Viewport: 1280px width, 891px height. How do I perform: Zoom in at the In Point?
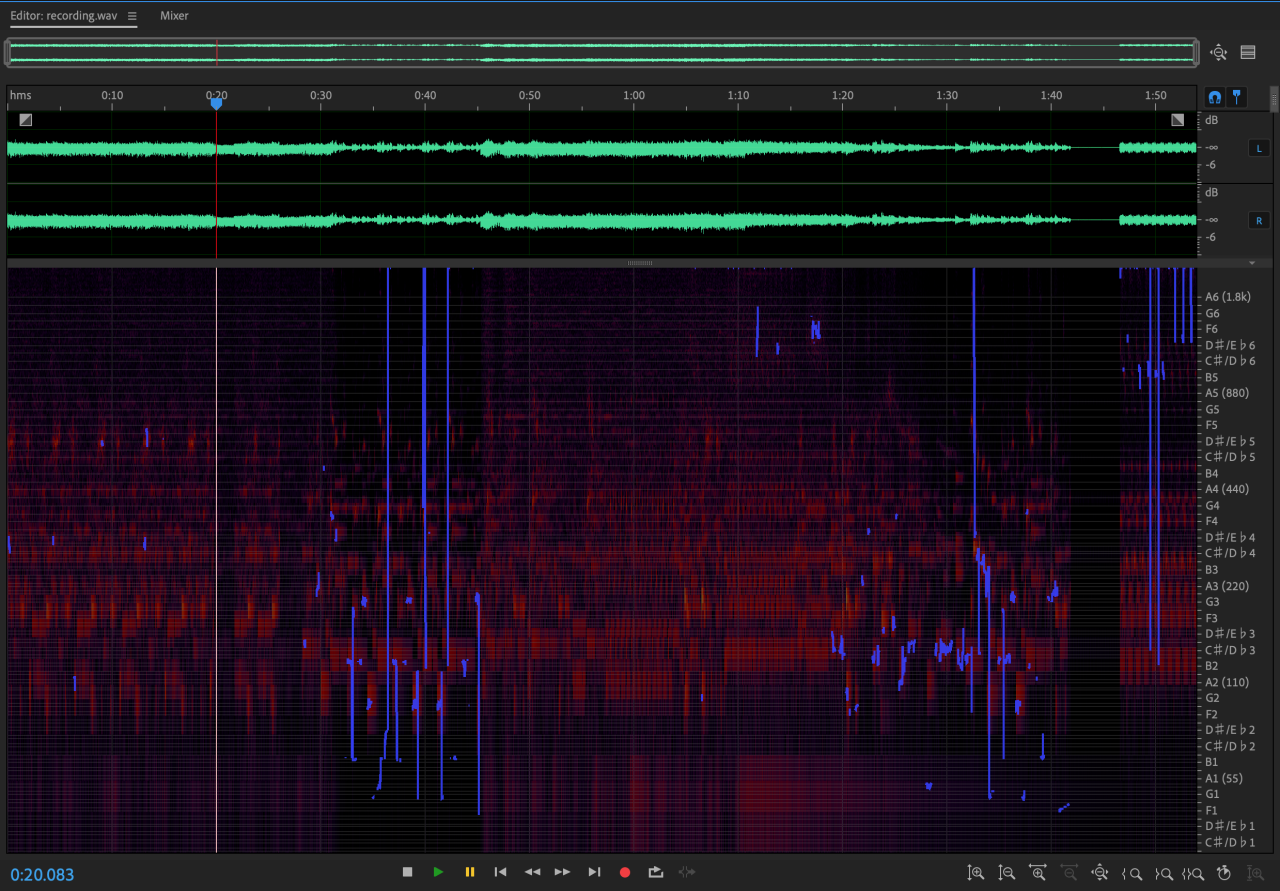tap(1132, 873)
